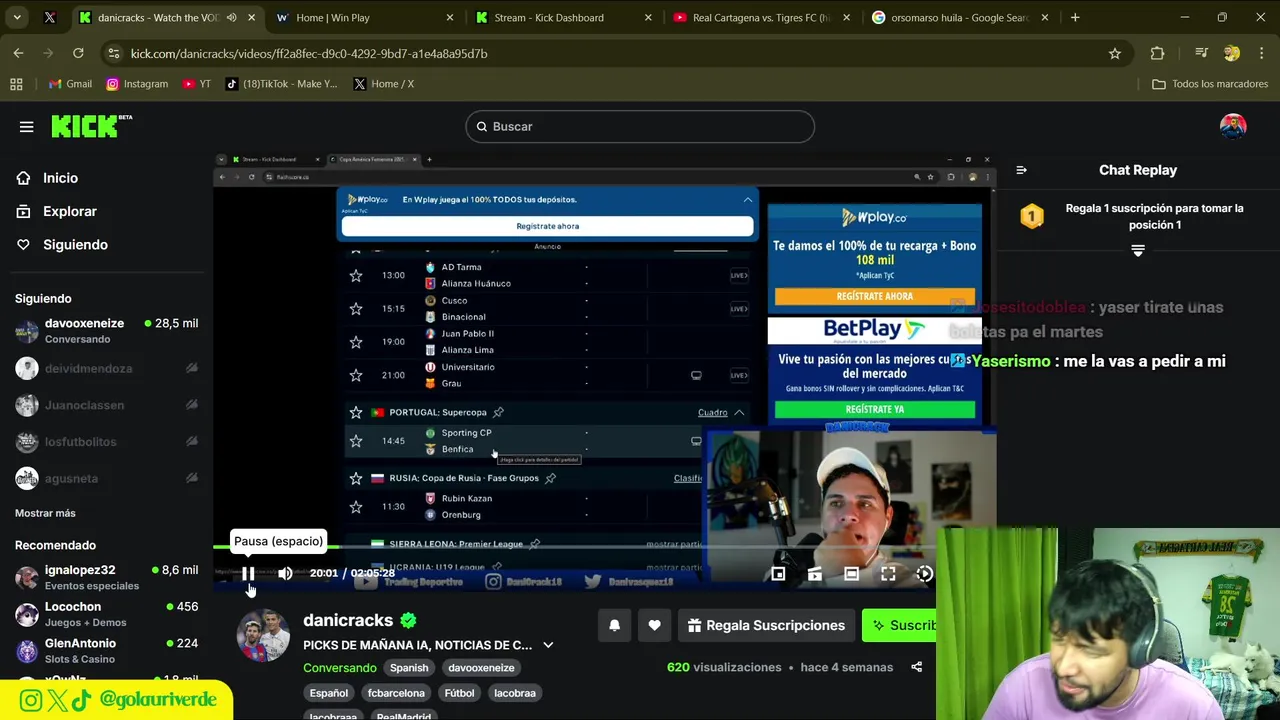The height and width of the screenshot is (720, 1280).
Task: Open davooxeneize channel in sidebar
Action: pyautogui.click(x=106, y=331)
